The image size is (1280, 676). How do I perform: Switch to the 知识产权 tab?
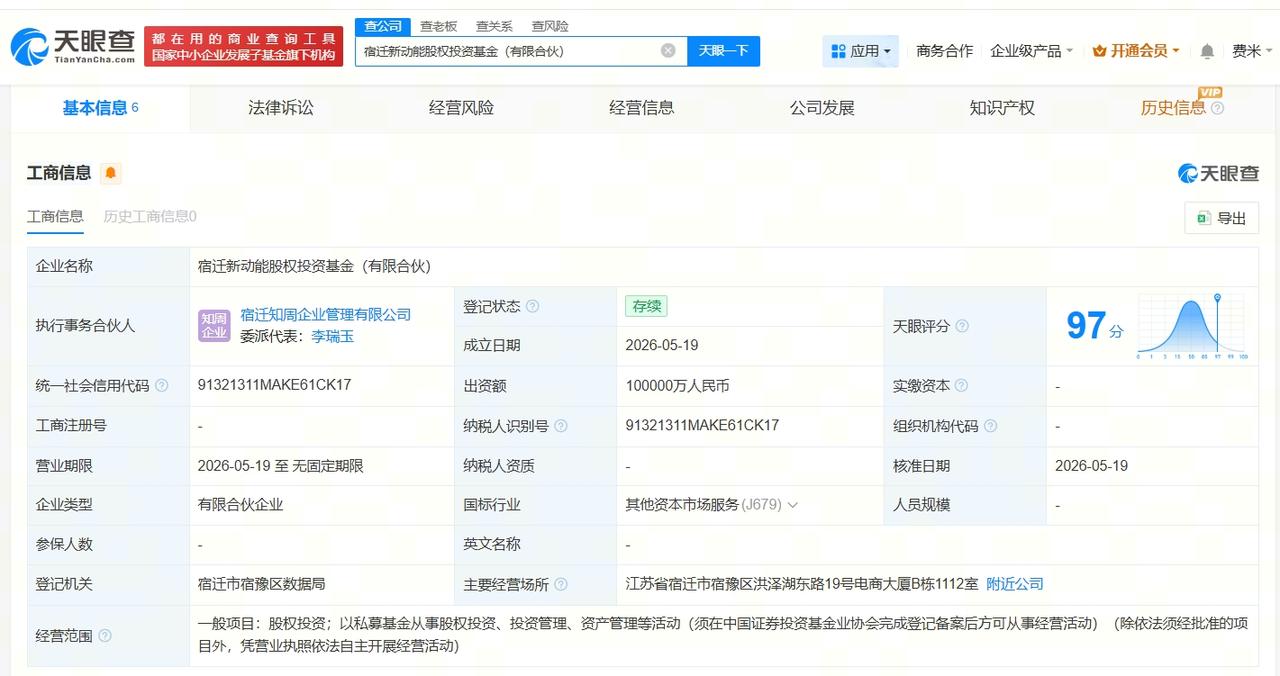click(x=1002, y=108)
